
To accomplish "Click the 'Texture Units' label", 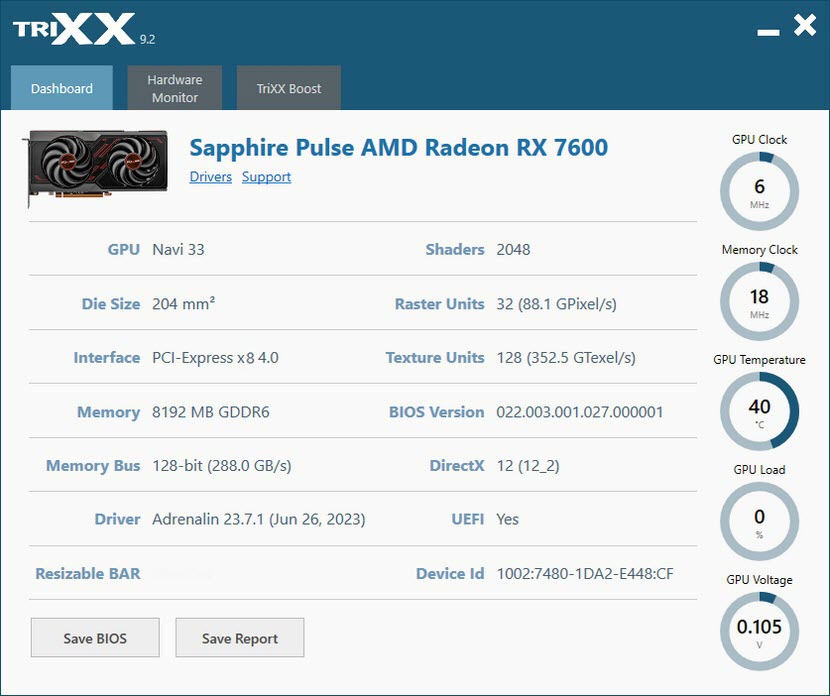I will tap(435, 358).
